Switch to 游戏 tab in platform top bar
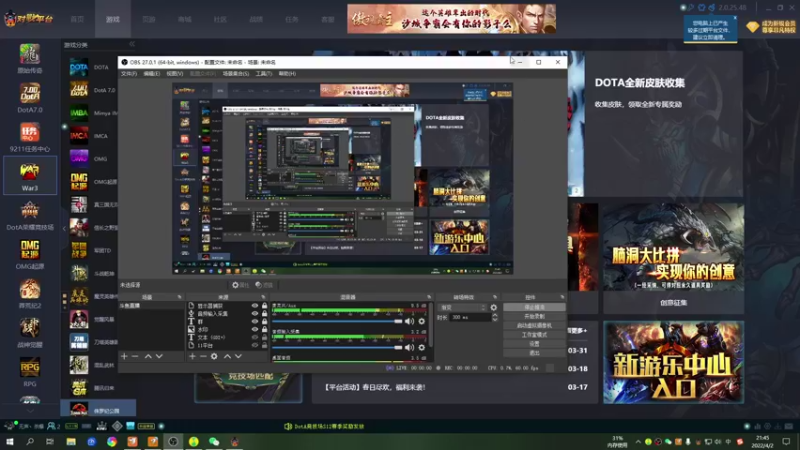Screen dimensions: 800x450 [x=113, y=19]
